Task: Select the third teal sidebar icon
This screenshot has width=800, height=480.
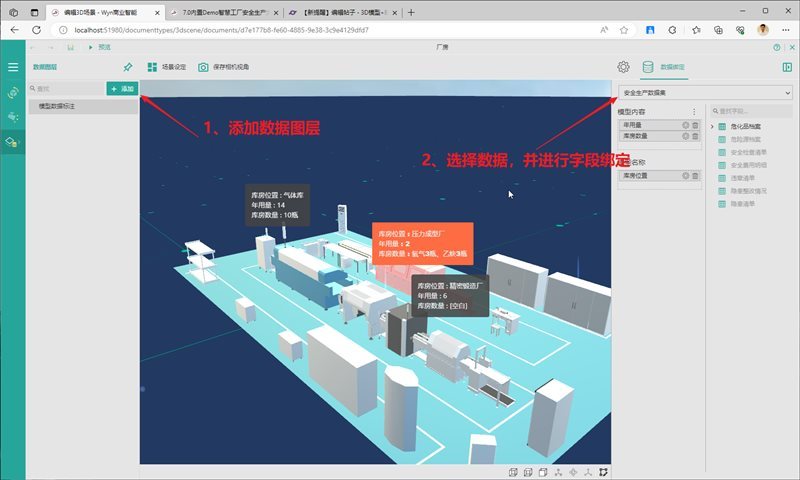Action: pyautogui.click(x=13, y=117)
